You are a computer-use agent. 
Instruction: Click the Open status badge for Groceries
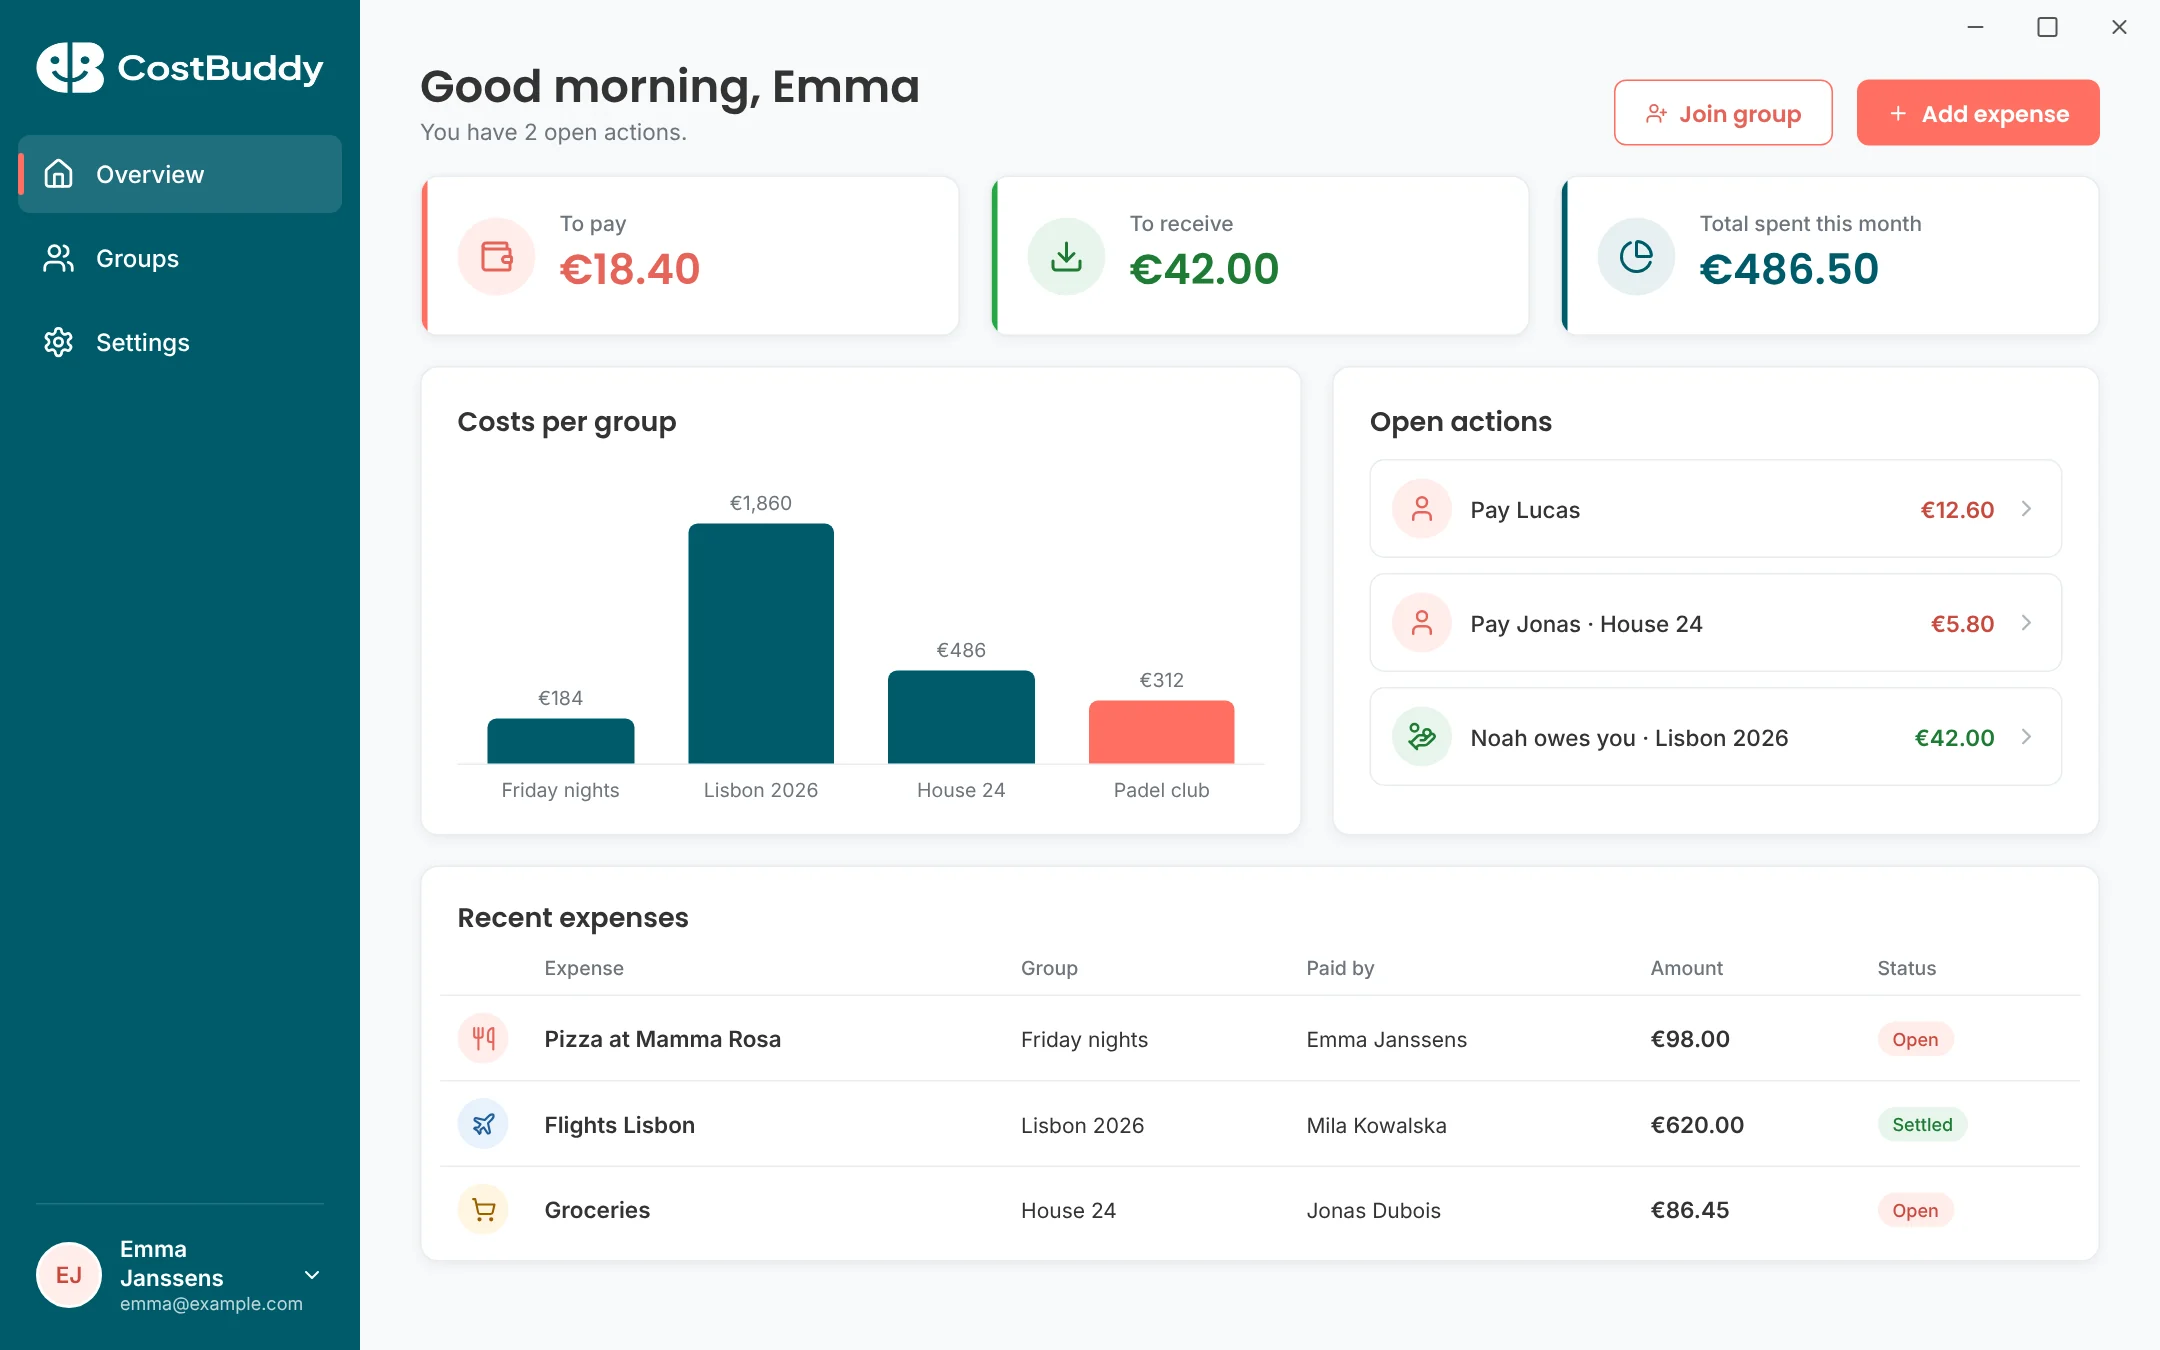pyautogui.click(x=1915, y=1210)
